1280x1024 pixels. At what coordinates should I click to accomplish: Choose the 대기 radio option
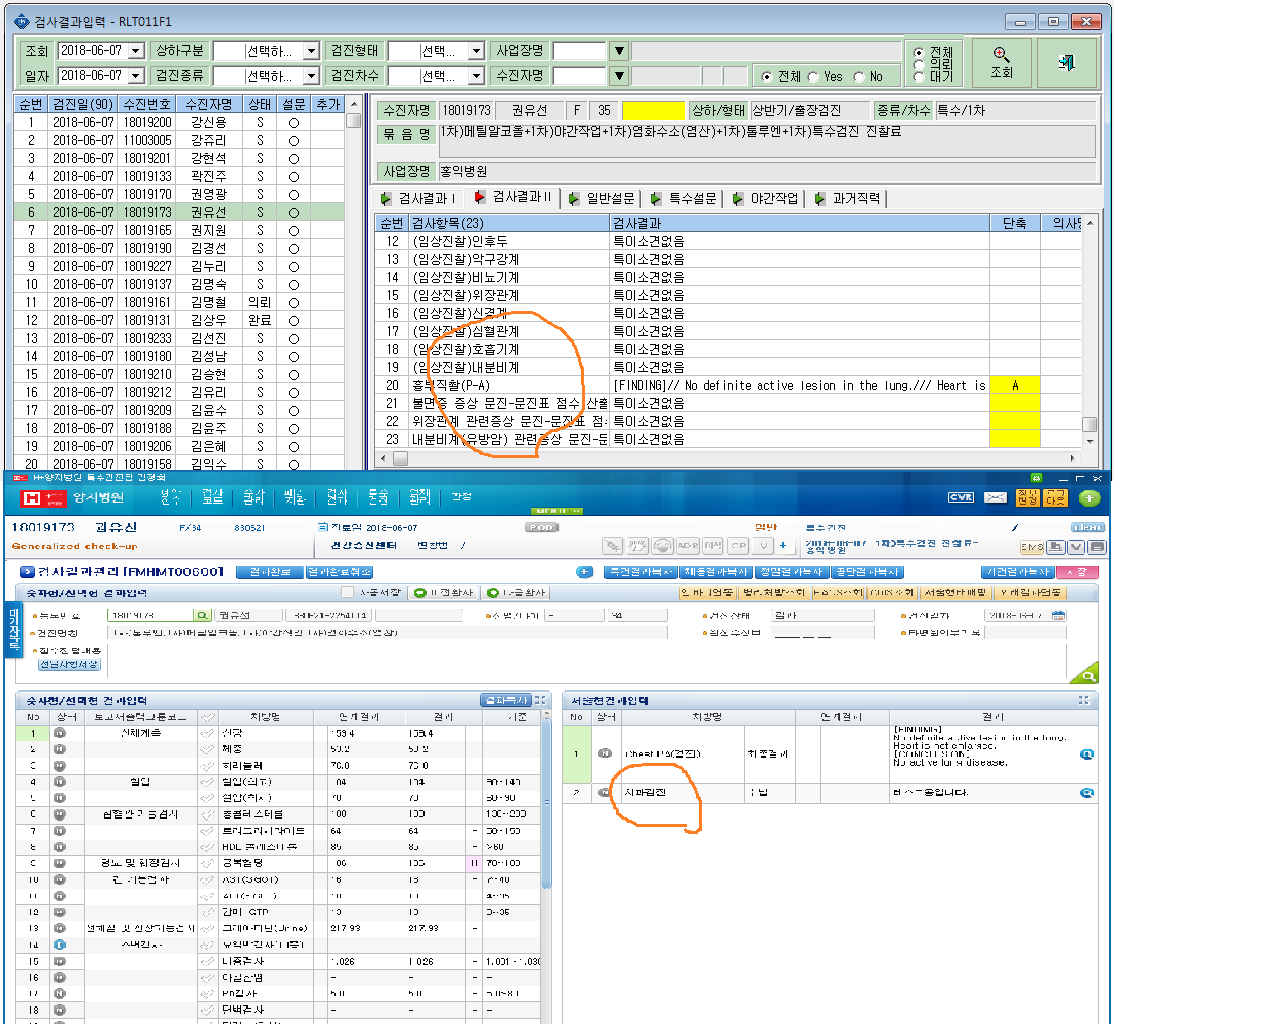coord(918,76)
